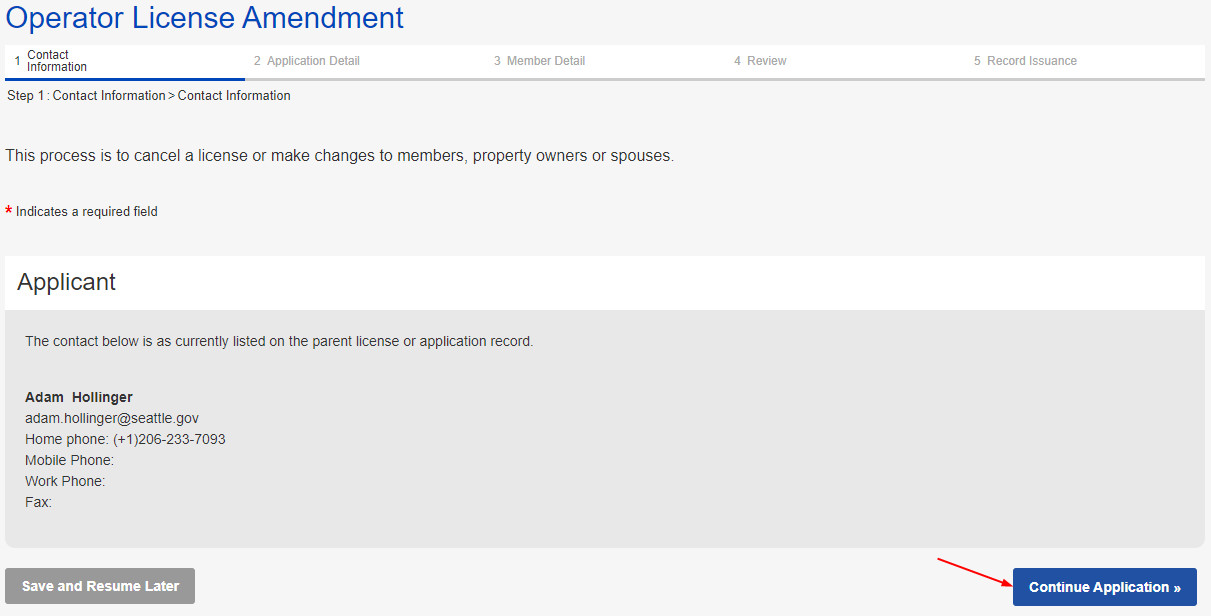Click the Work Phone label

click(x=65, y=481)
